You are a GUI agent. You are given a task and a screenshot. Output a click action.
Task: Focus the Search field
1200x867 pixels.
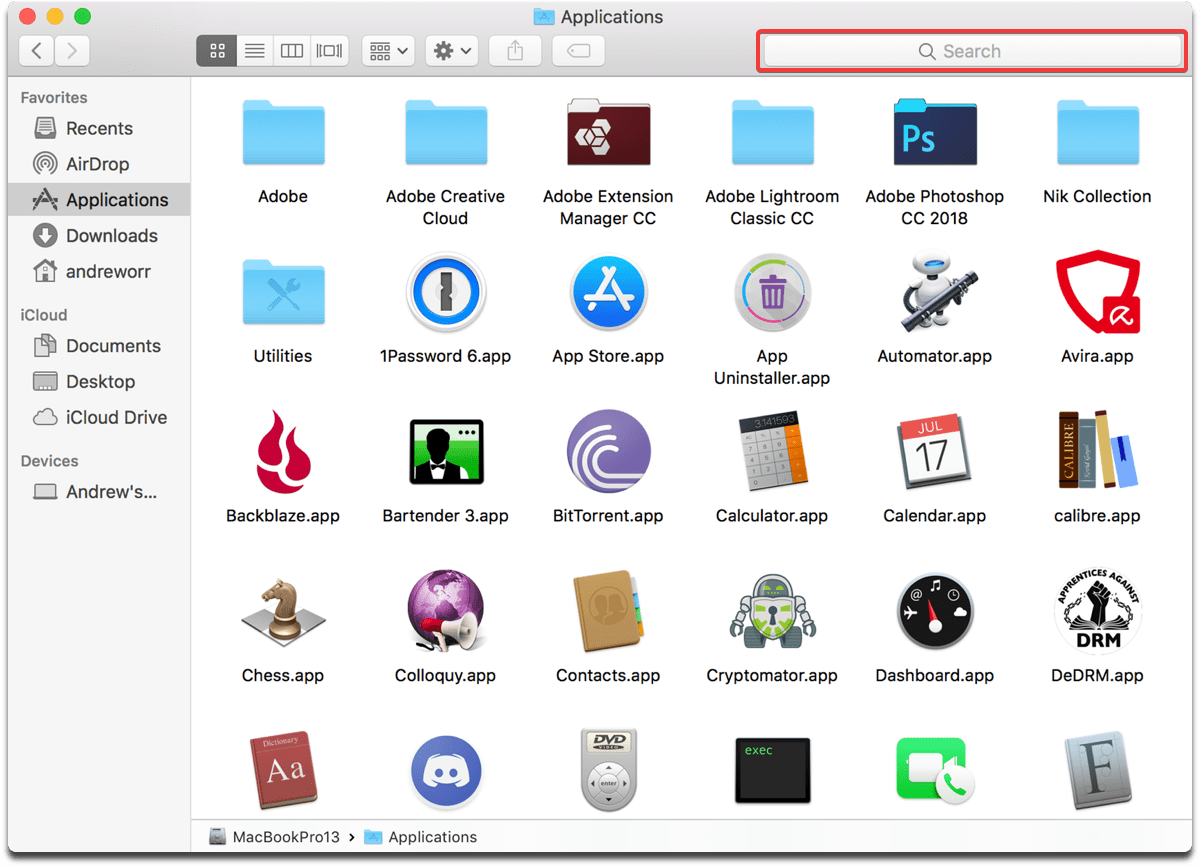(970, 51)
